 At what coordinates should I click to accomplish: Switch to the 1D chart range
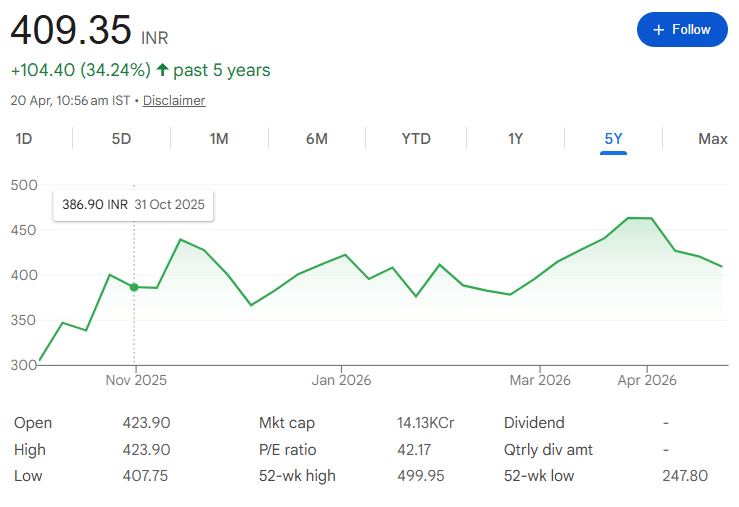click(x=24, y=139)
